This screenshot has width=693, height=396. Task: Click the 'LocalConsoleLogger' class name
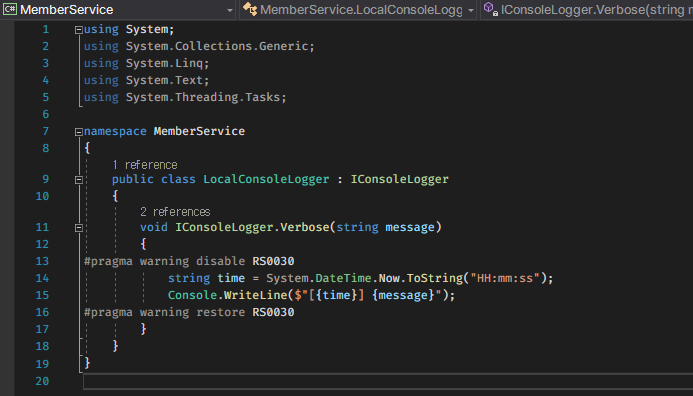click(266, 179)
